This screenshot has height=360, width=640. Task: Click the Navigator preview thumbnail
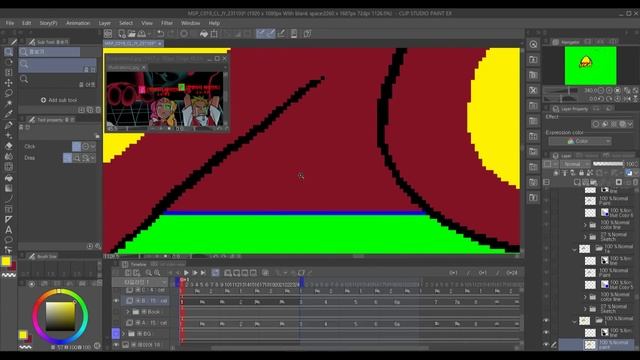point(590,65)
